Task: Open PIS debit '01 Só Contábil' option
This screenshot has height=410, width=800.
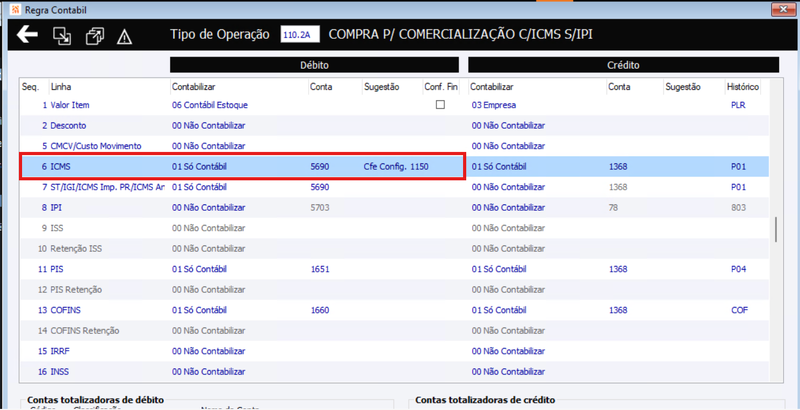Action: point(199,269)
